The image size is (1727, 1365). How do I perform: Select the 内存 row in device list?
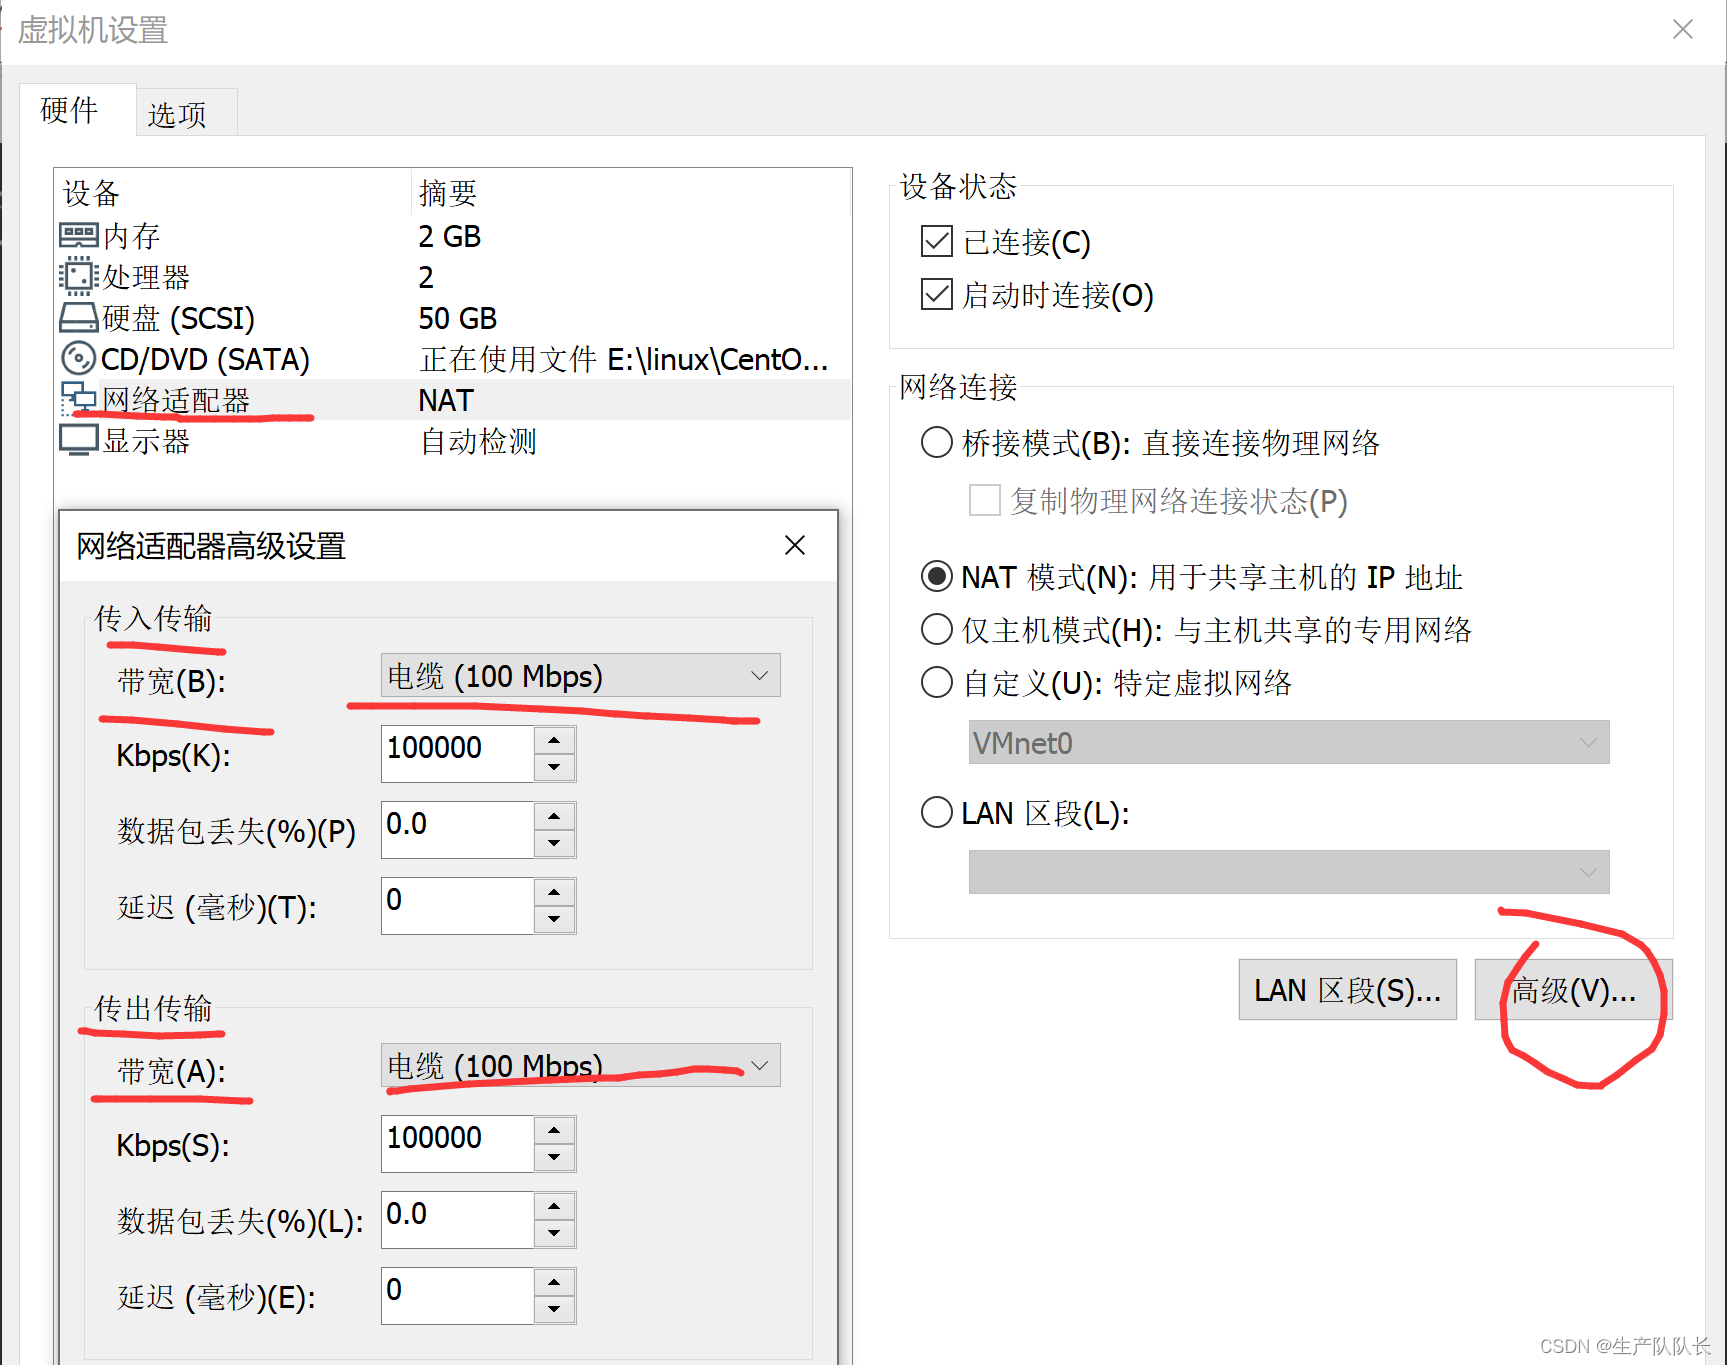(453, 236)
